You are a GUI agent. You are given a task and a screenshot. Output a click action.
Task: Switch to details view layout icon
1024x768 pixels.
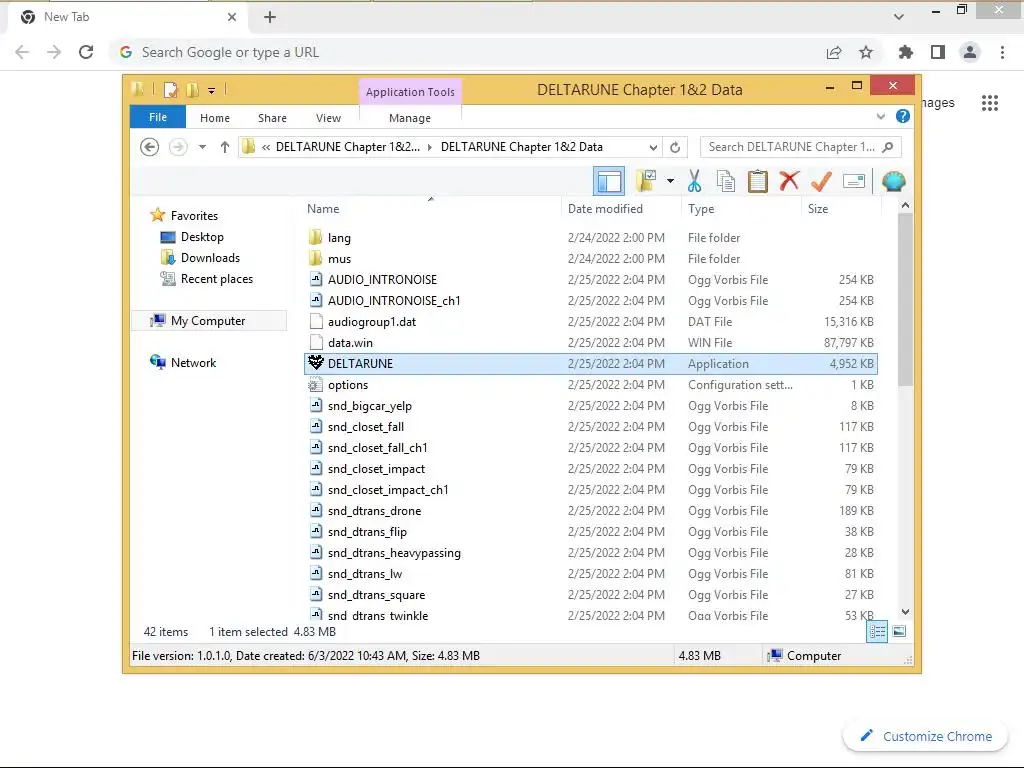point(877,632)
